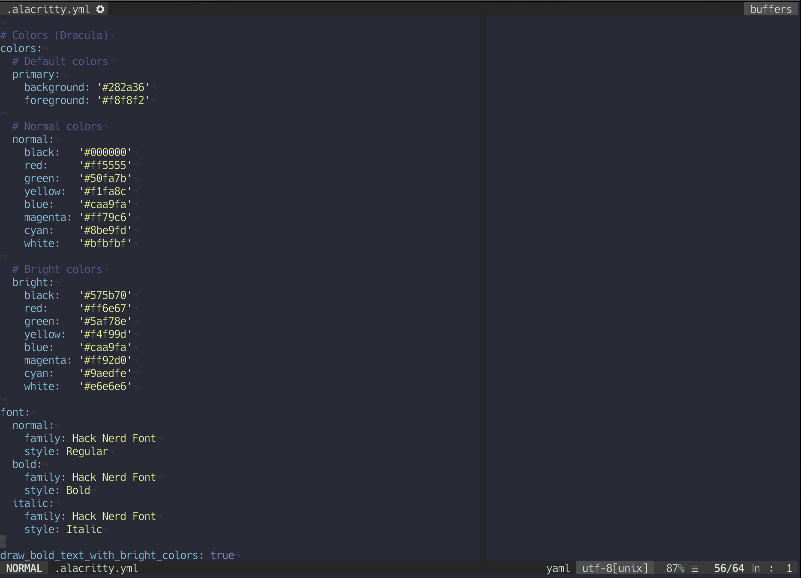The image size is (801, 578).
Task: Click the bright red value '#ff6e67'
Action: 105,309
